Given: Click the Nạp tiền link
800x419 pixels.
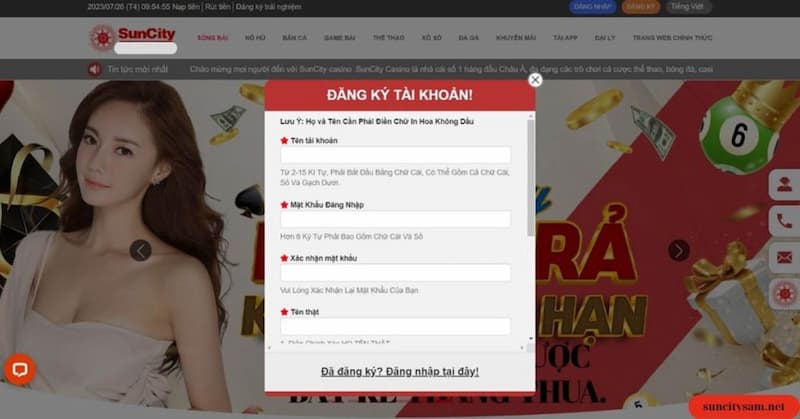Looking at the screenshot, I should (x=186, y=7).
